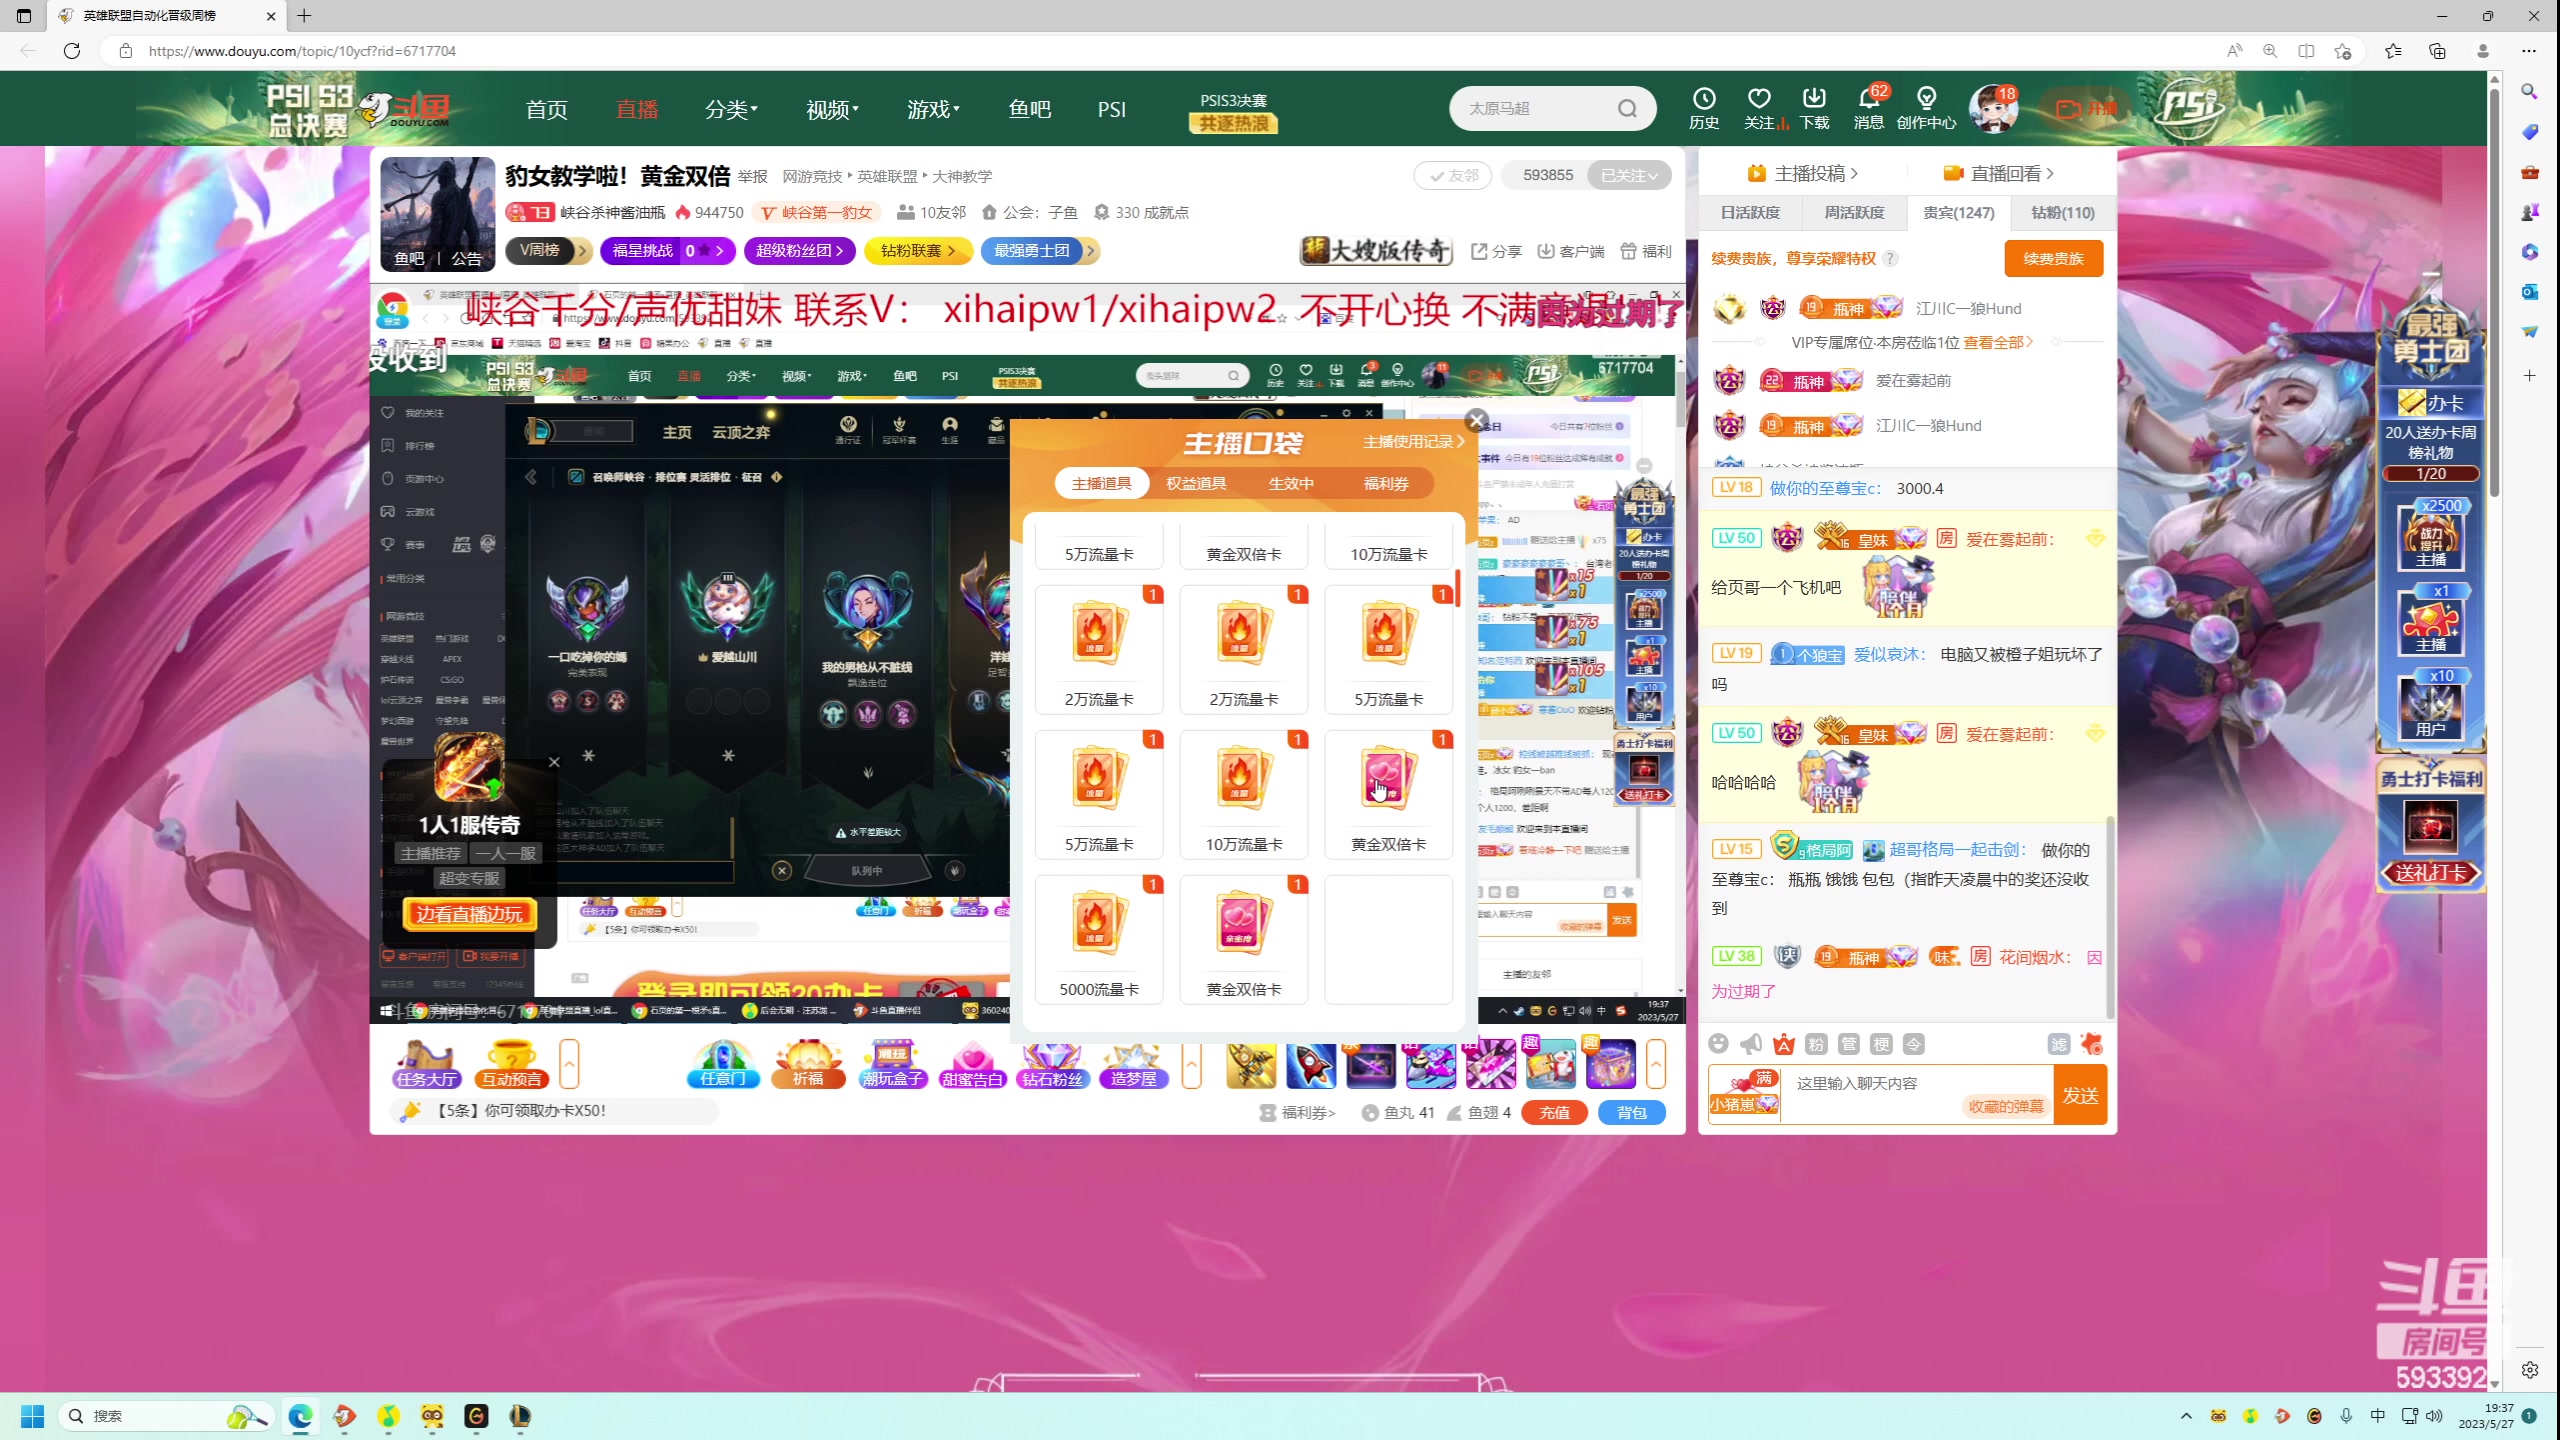Open the 主播投稿 chevron link
This screenshot has height=1440, width=2560.
1802,173
